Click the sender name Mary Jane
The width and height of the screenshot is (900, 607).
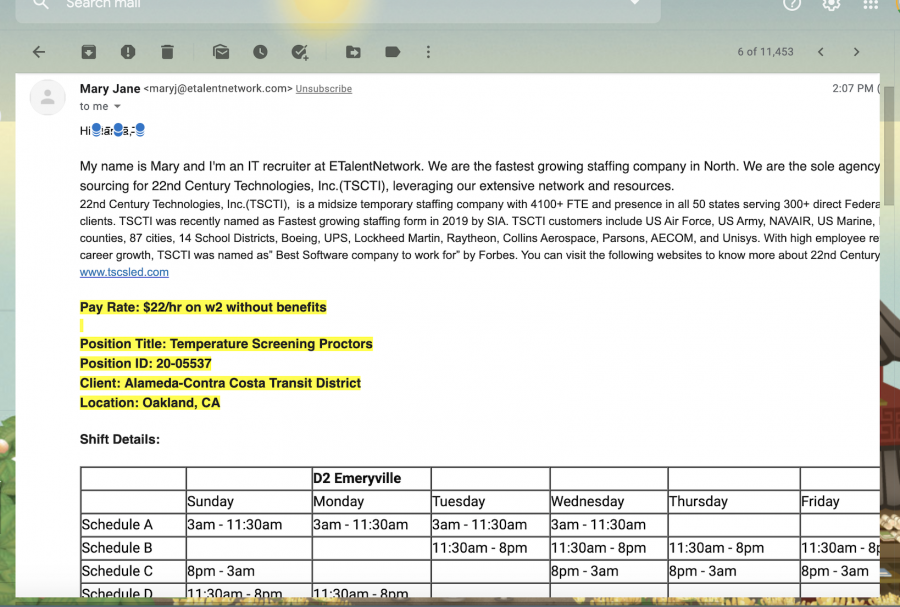[110, 88]
